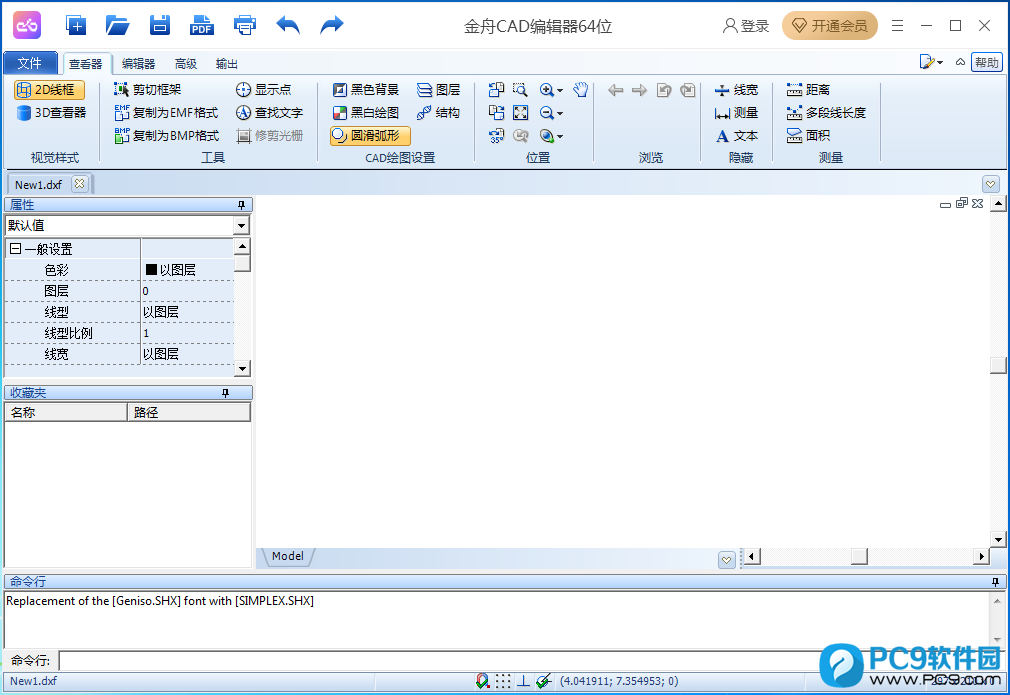This screenshot has height=695, width=1010.
Task: Fit drawing to window
Action: (x=520, y=113)
